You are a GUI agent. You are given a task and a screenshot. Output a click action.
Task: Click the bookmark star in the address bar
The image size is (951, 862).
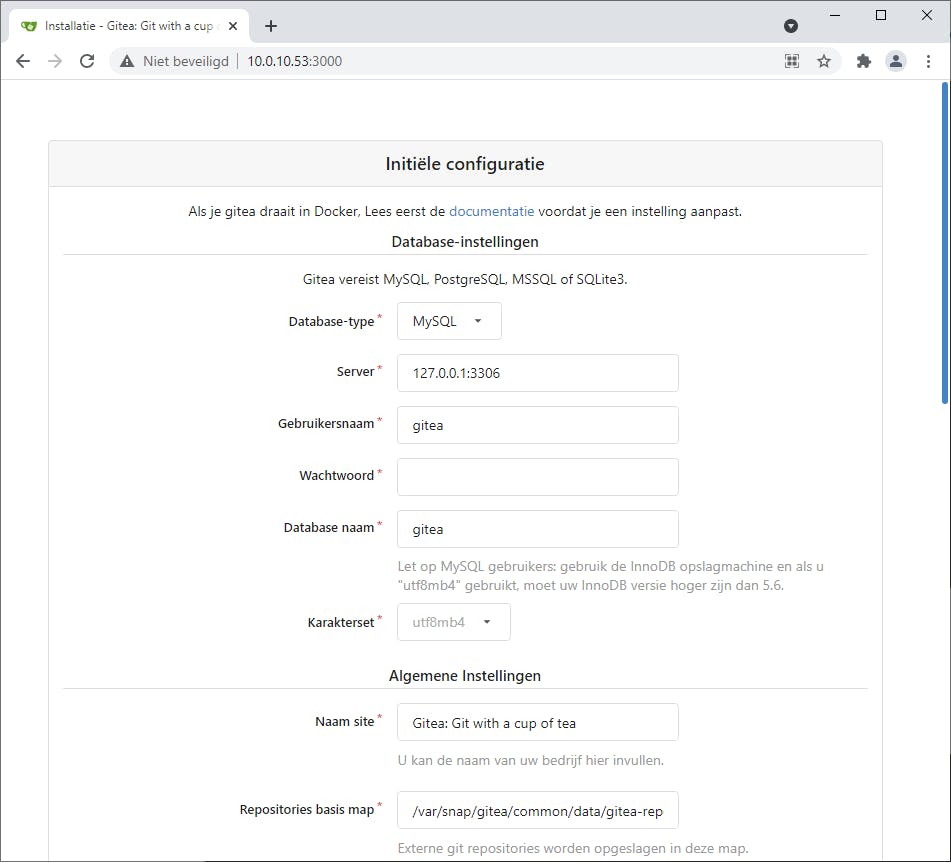coord(824,61)
